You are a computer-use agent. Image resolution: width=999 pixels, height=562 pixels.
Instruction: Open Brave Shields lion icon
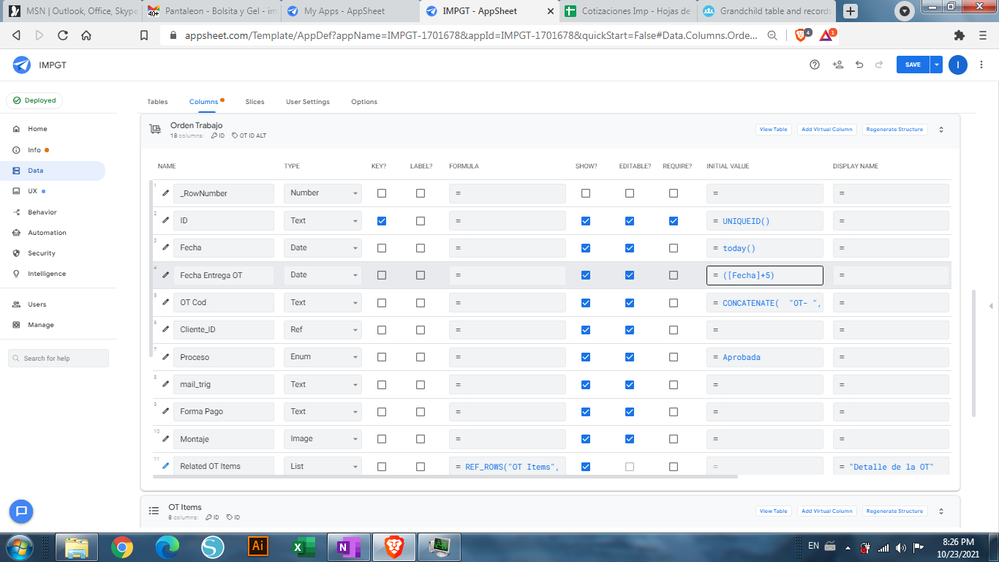click(801, 35)
